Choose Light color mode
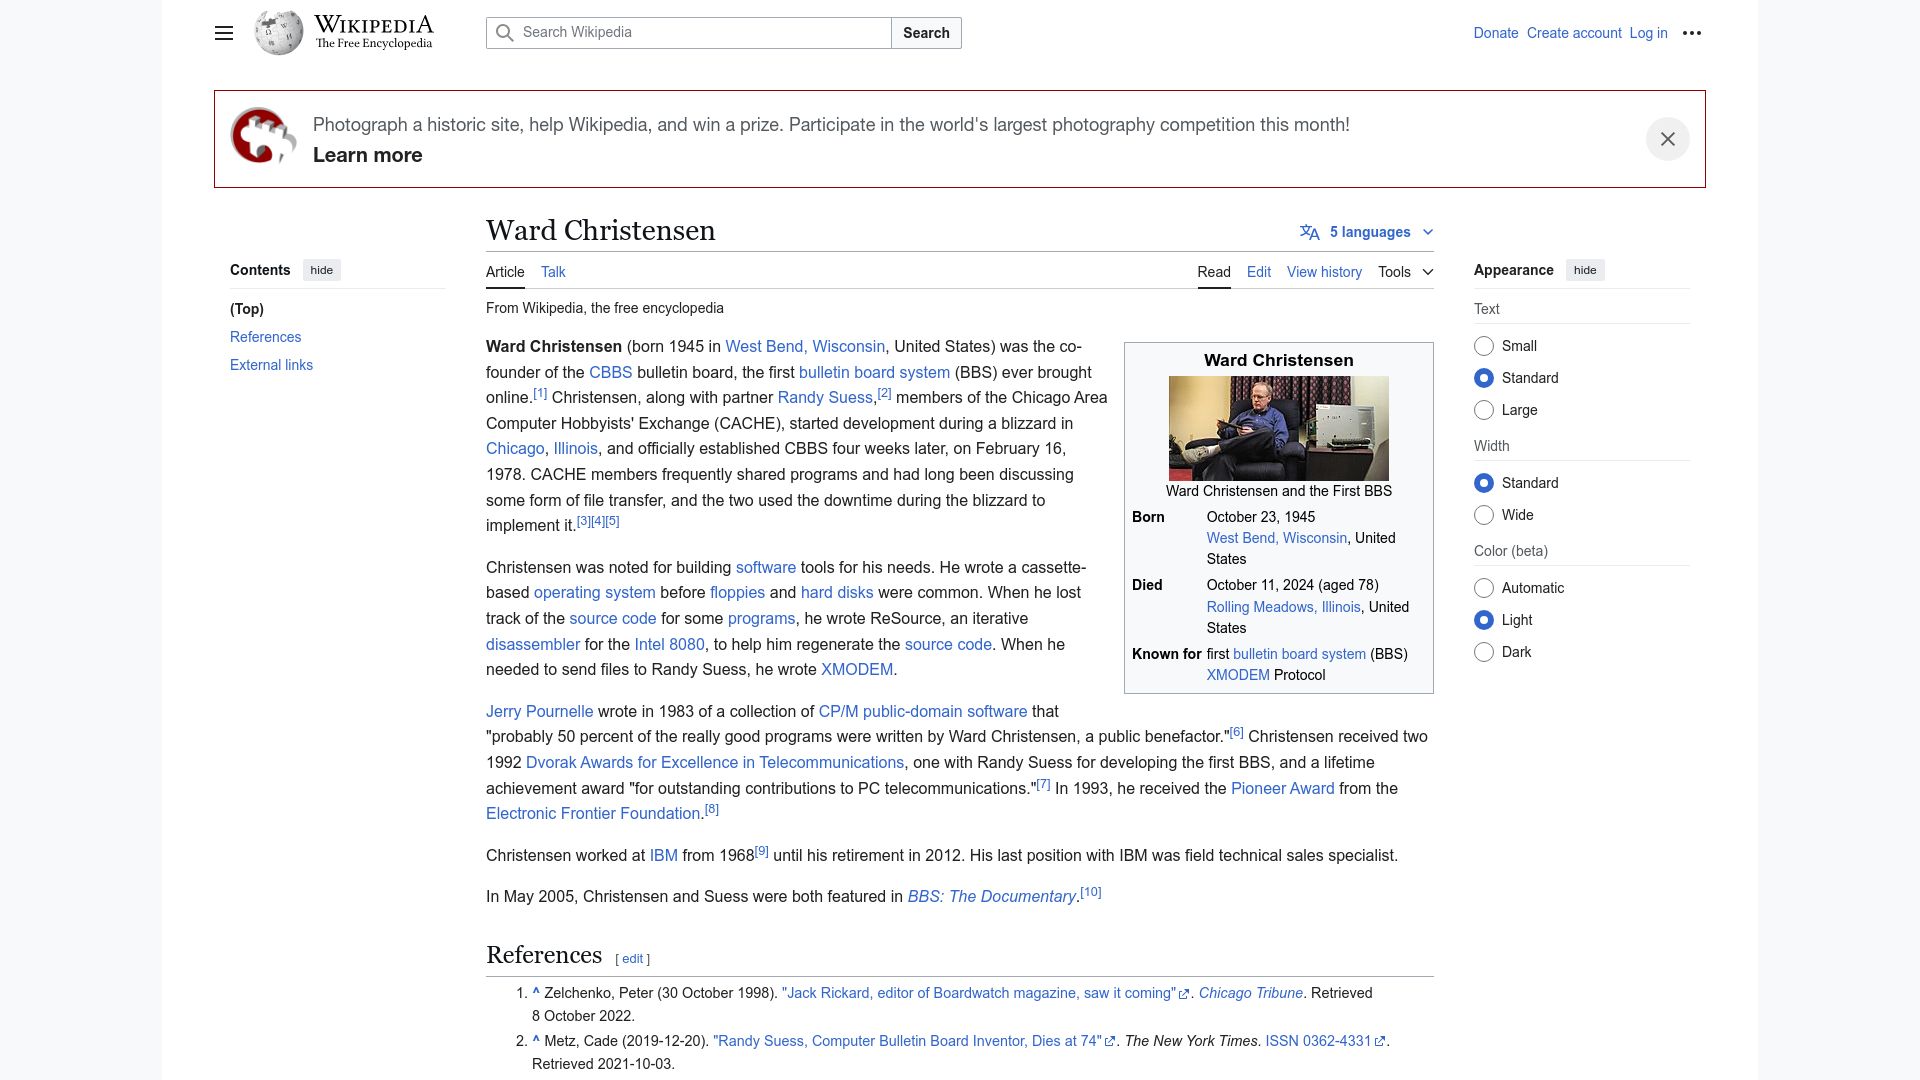 click(1484, 620)
